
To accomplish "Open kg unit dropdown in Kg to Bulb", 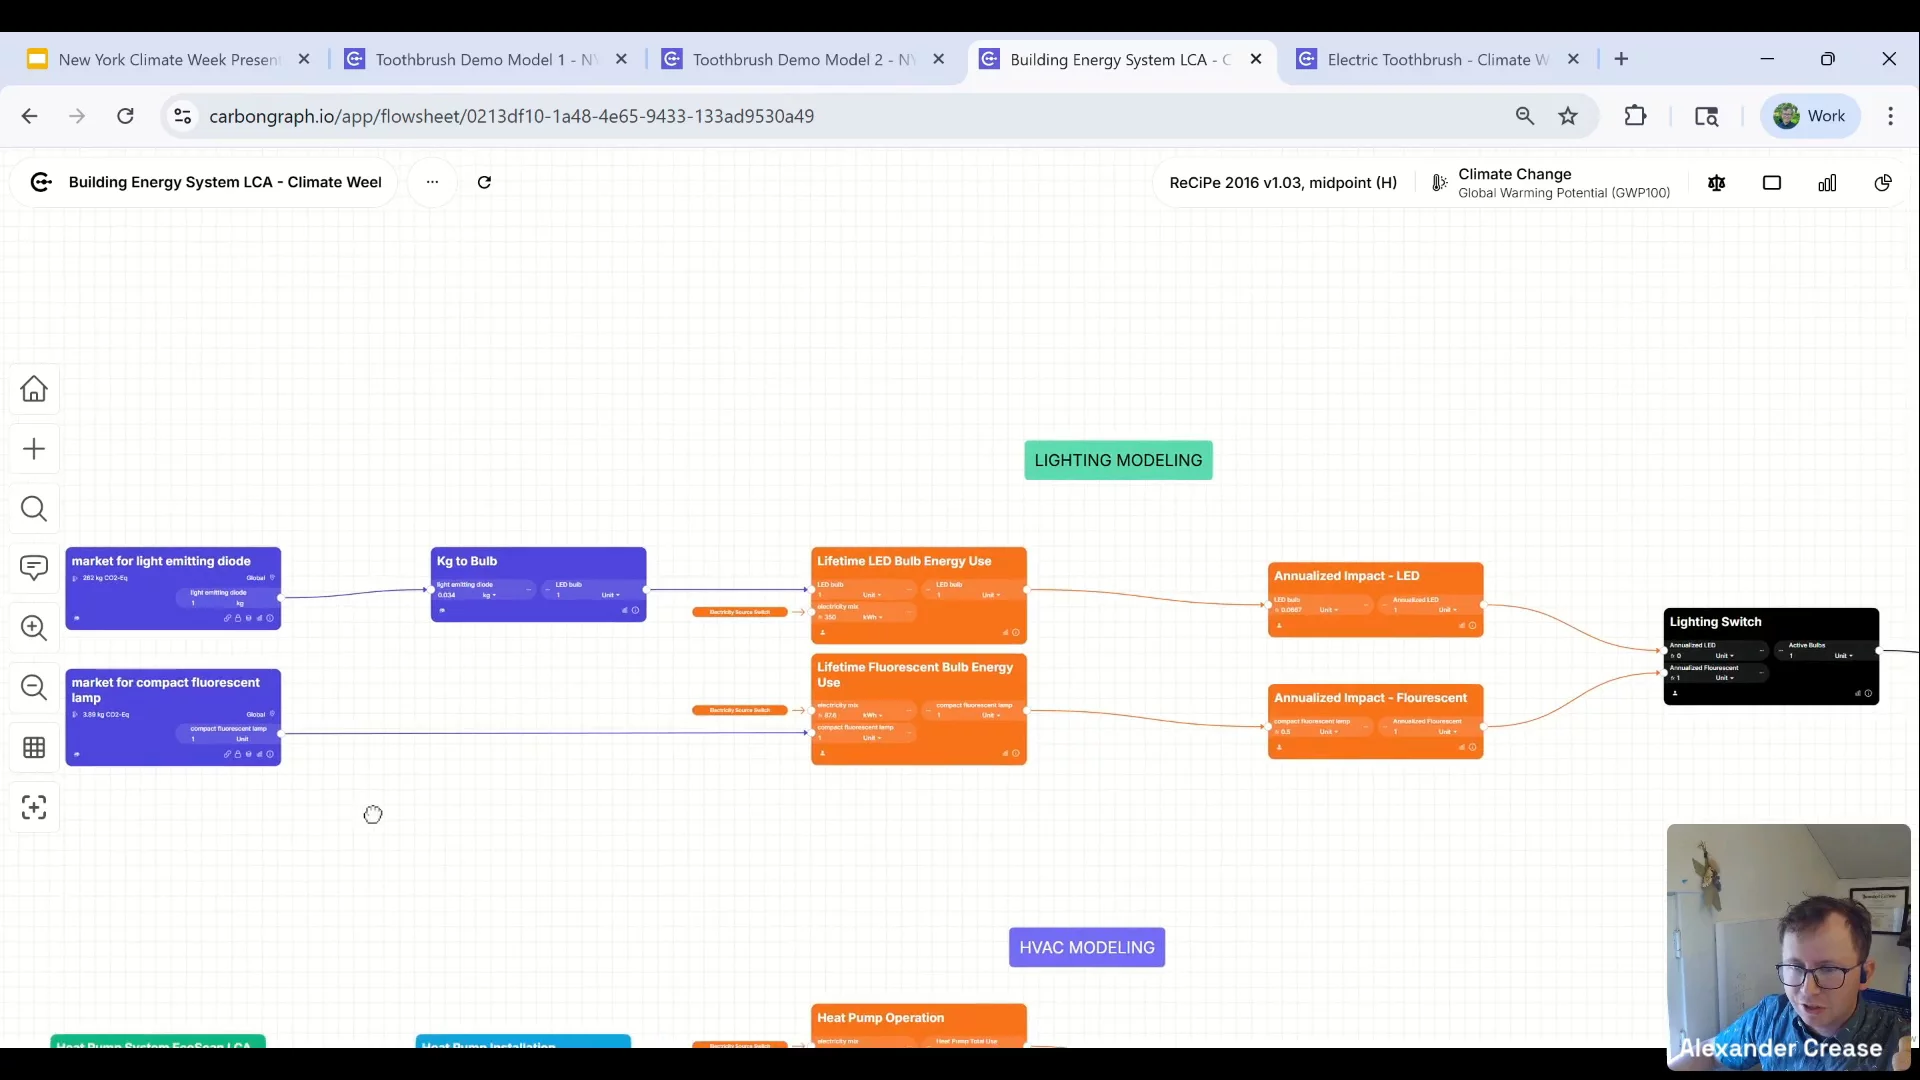I will 489,595.
